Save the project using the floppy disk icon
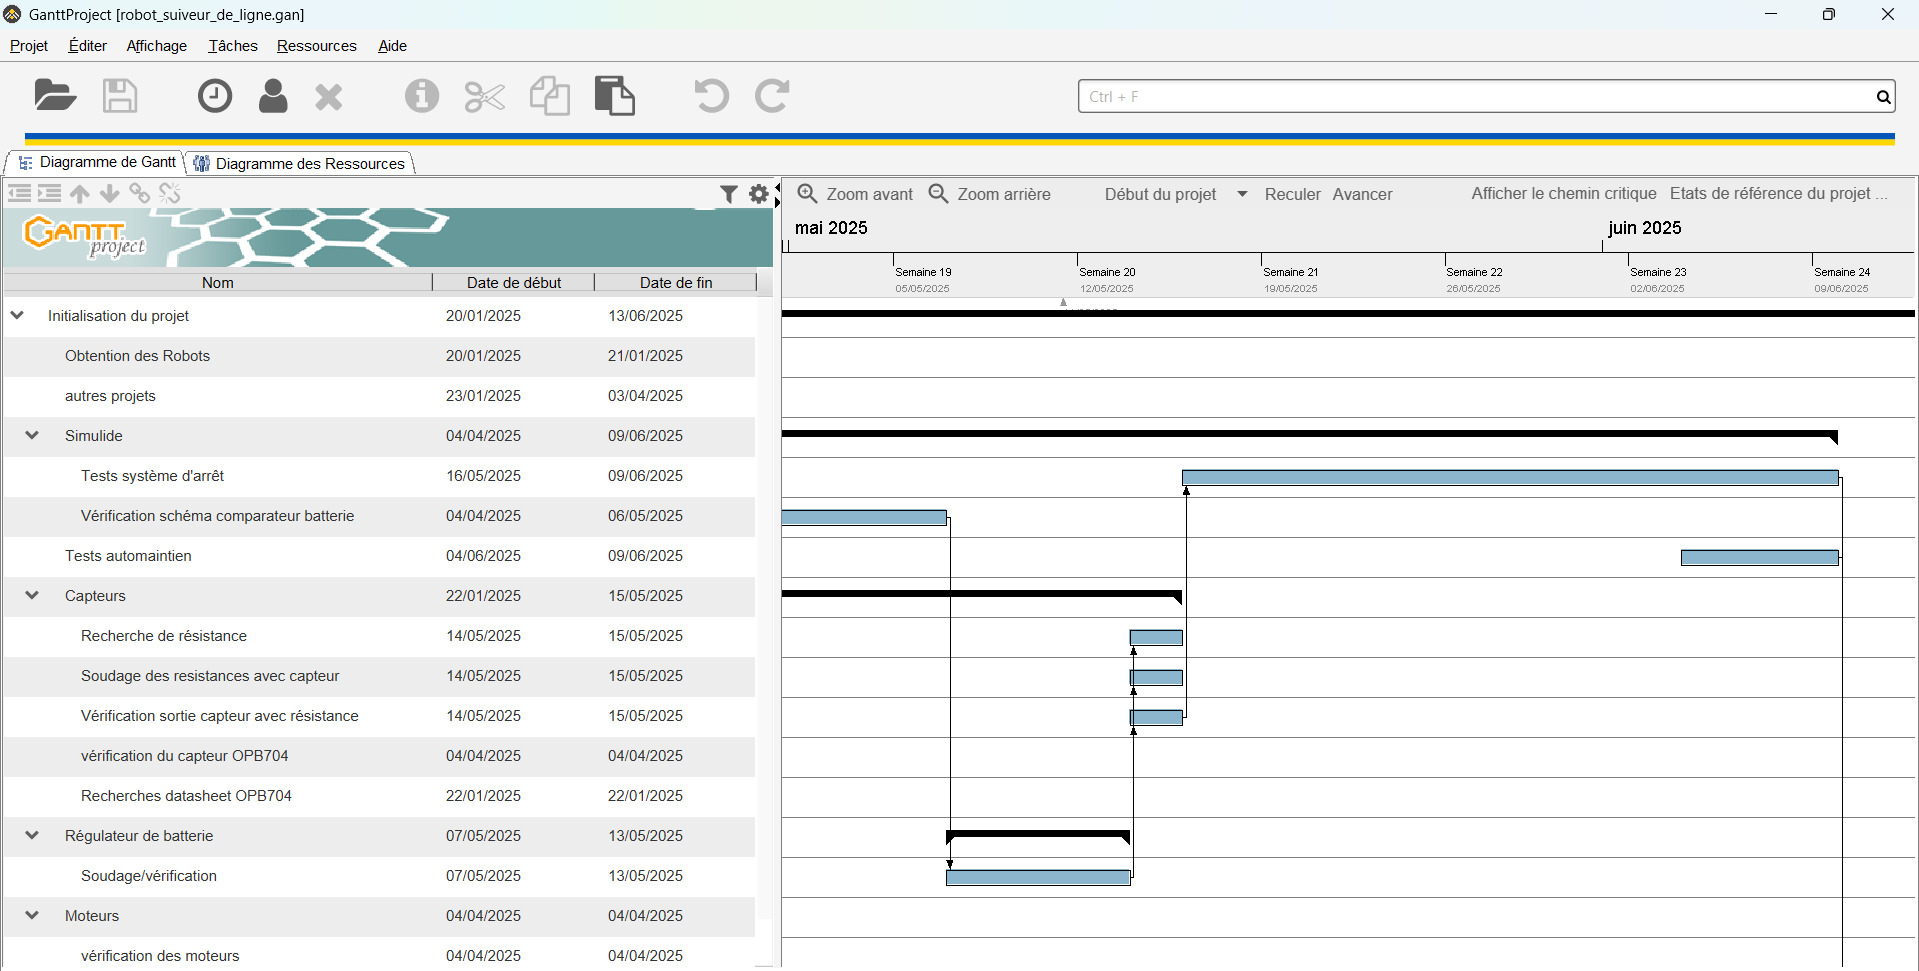This screenshot has width=1919, height=971. pyautogui.click(x=120, y=96)
